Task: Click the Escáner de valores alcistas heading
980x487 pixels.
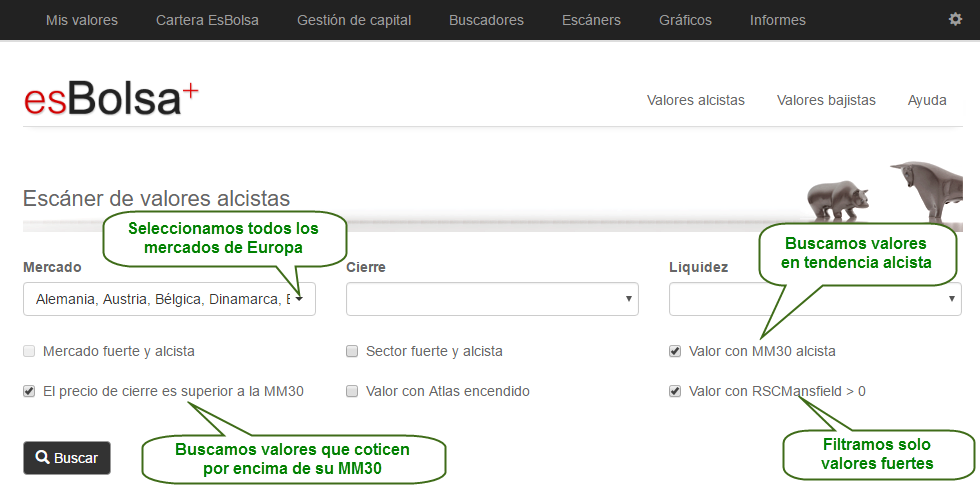Action: pyautogui.click(x=156, y=198)
